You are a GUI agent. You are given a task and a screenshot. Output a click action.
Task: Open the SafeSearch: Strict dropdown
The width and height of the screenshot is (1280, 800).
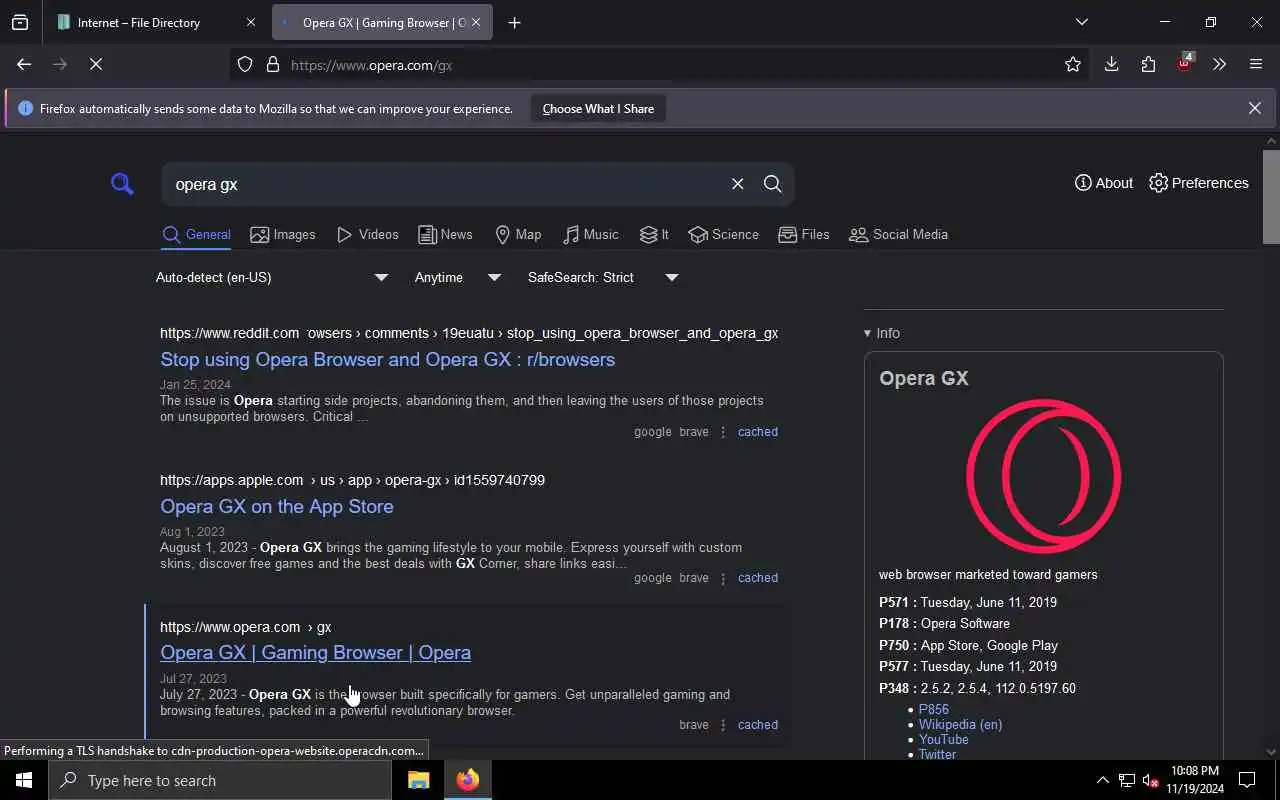603,277
